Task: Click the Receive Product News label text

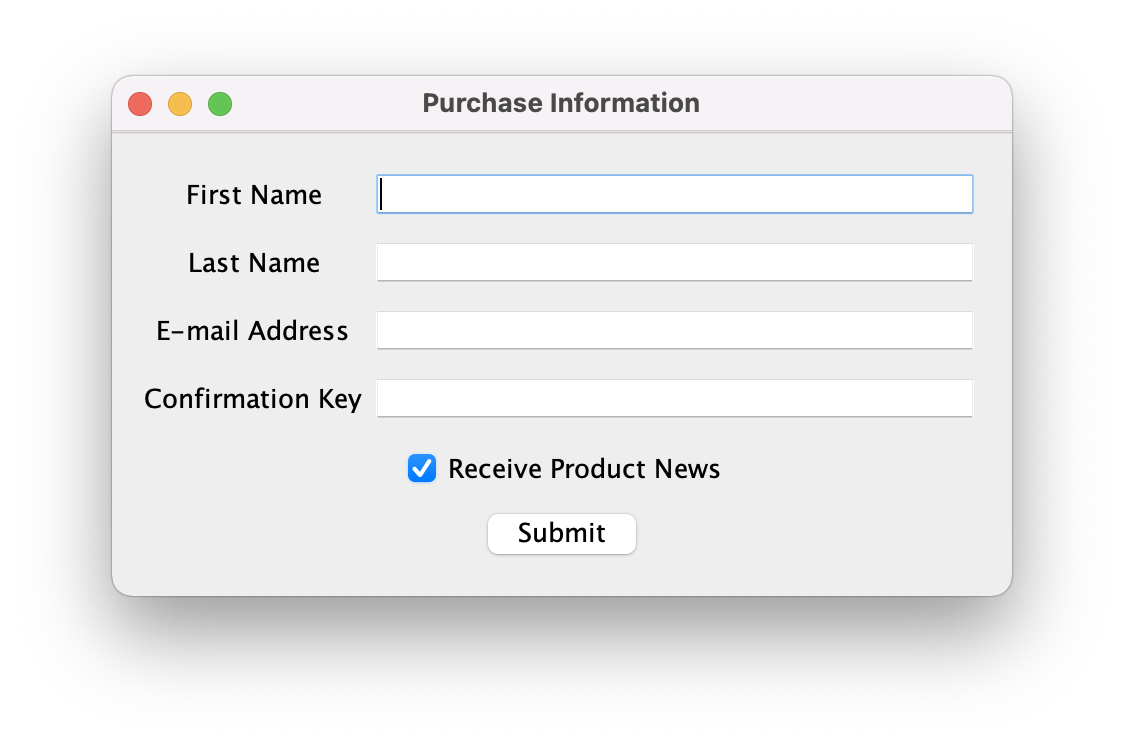Action: [x=584, y=469]
